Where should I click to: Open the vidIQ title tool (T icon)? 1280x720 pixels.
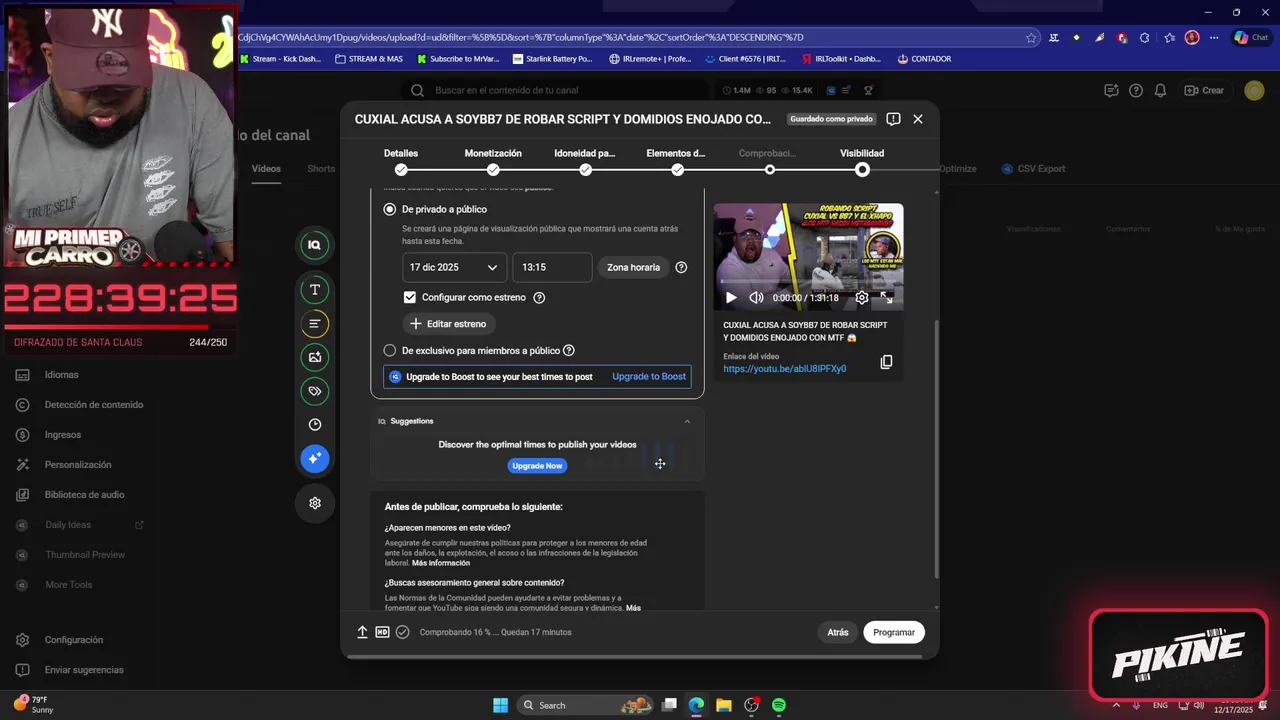314,289
